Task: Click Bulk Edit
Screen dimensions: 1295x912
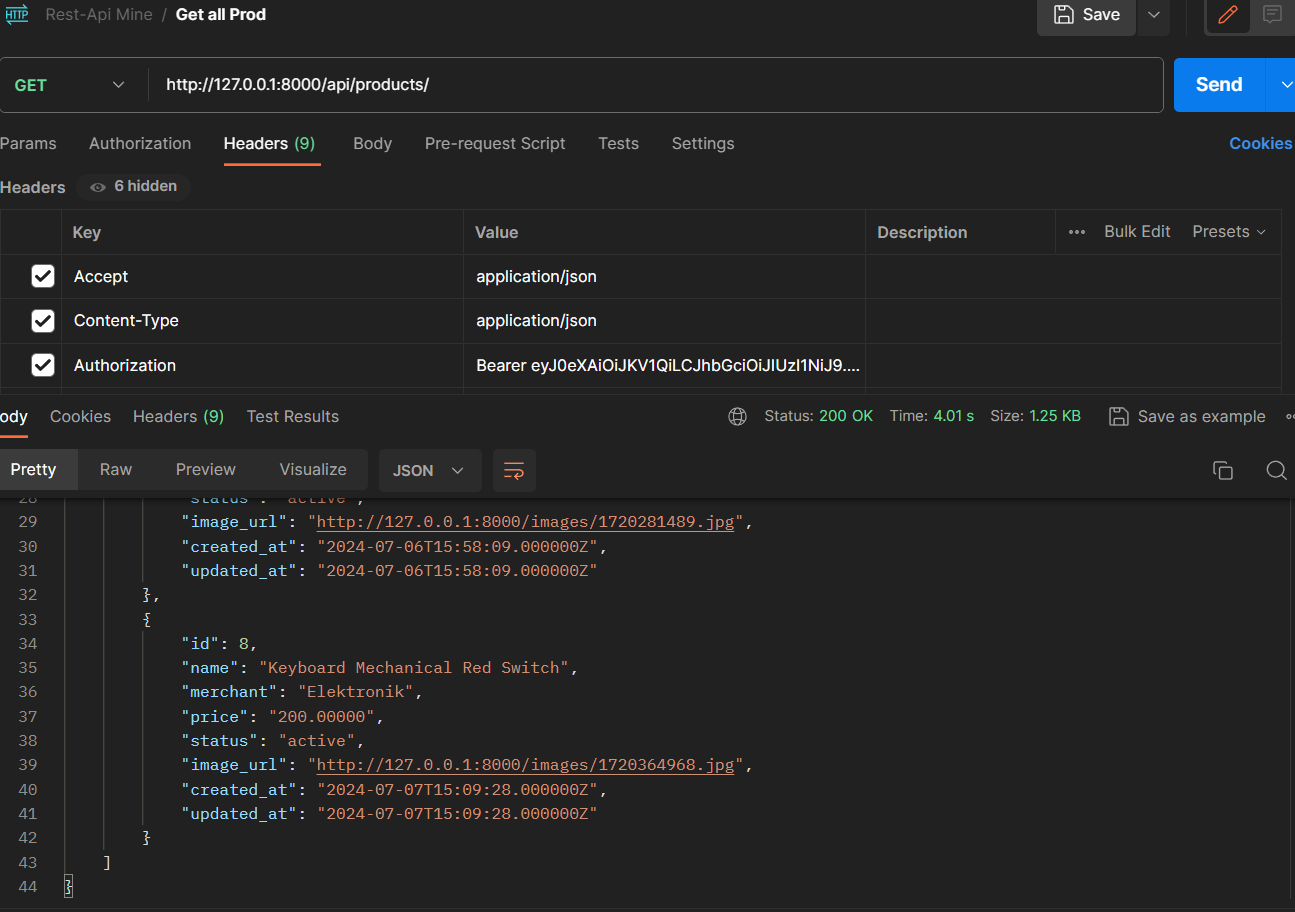Action: tap(1137, 232)
